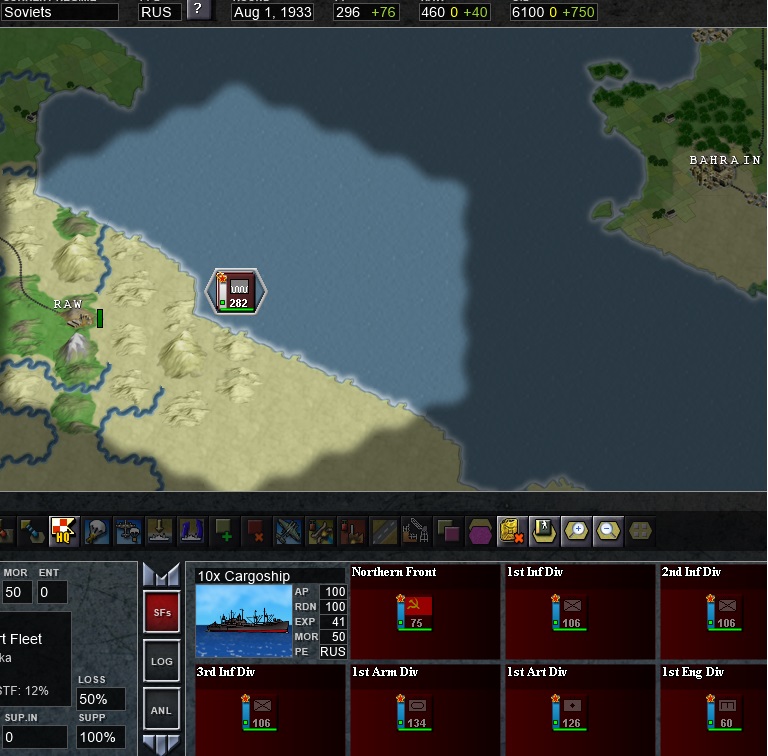The height and width of the screenshot is (756, 768).
Task: Click the 460 0 +40 resource counter
Action: [x=455, y=12]
